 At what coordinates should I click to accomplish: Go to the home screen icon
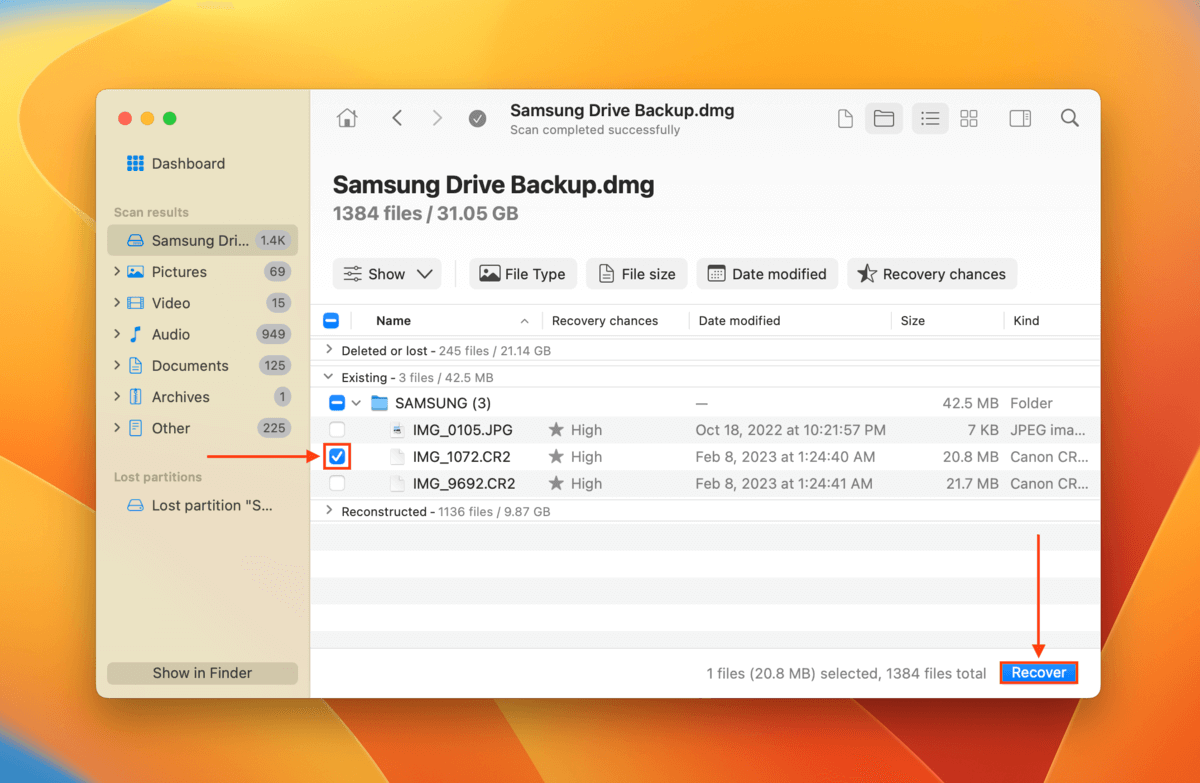(347, 118)
